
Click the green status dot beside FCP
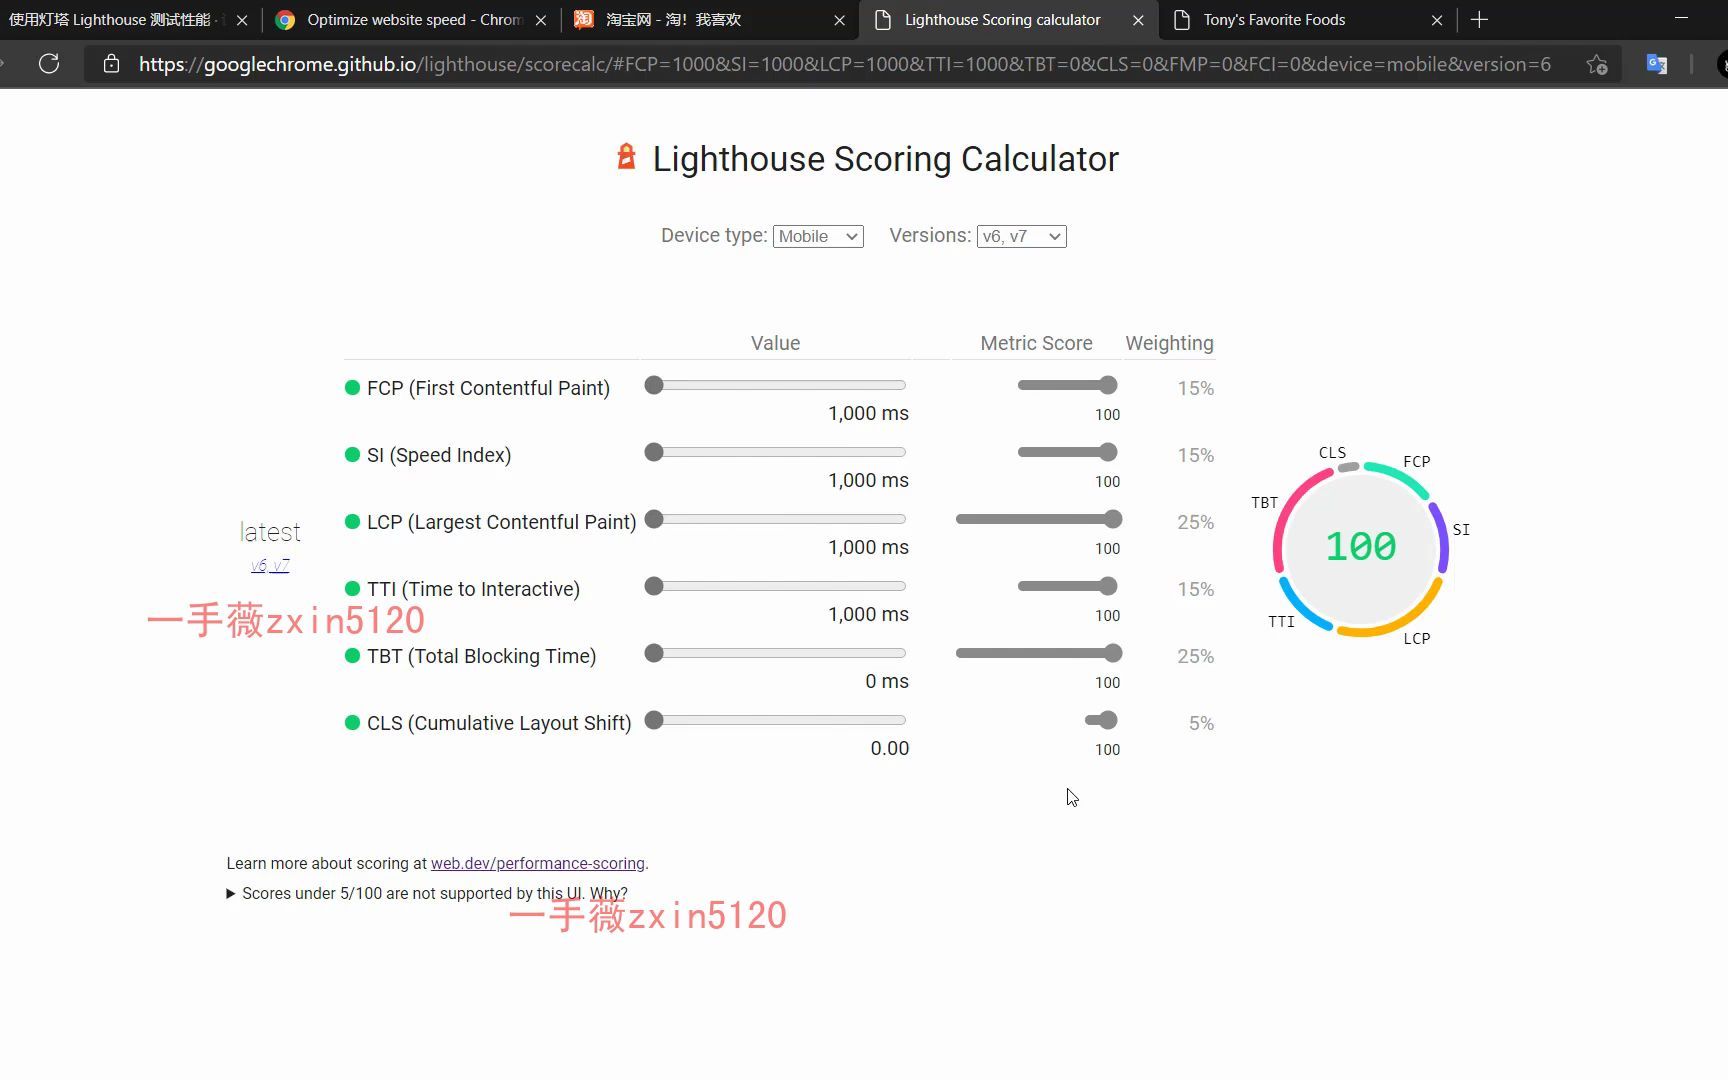[352, 387]
